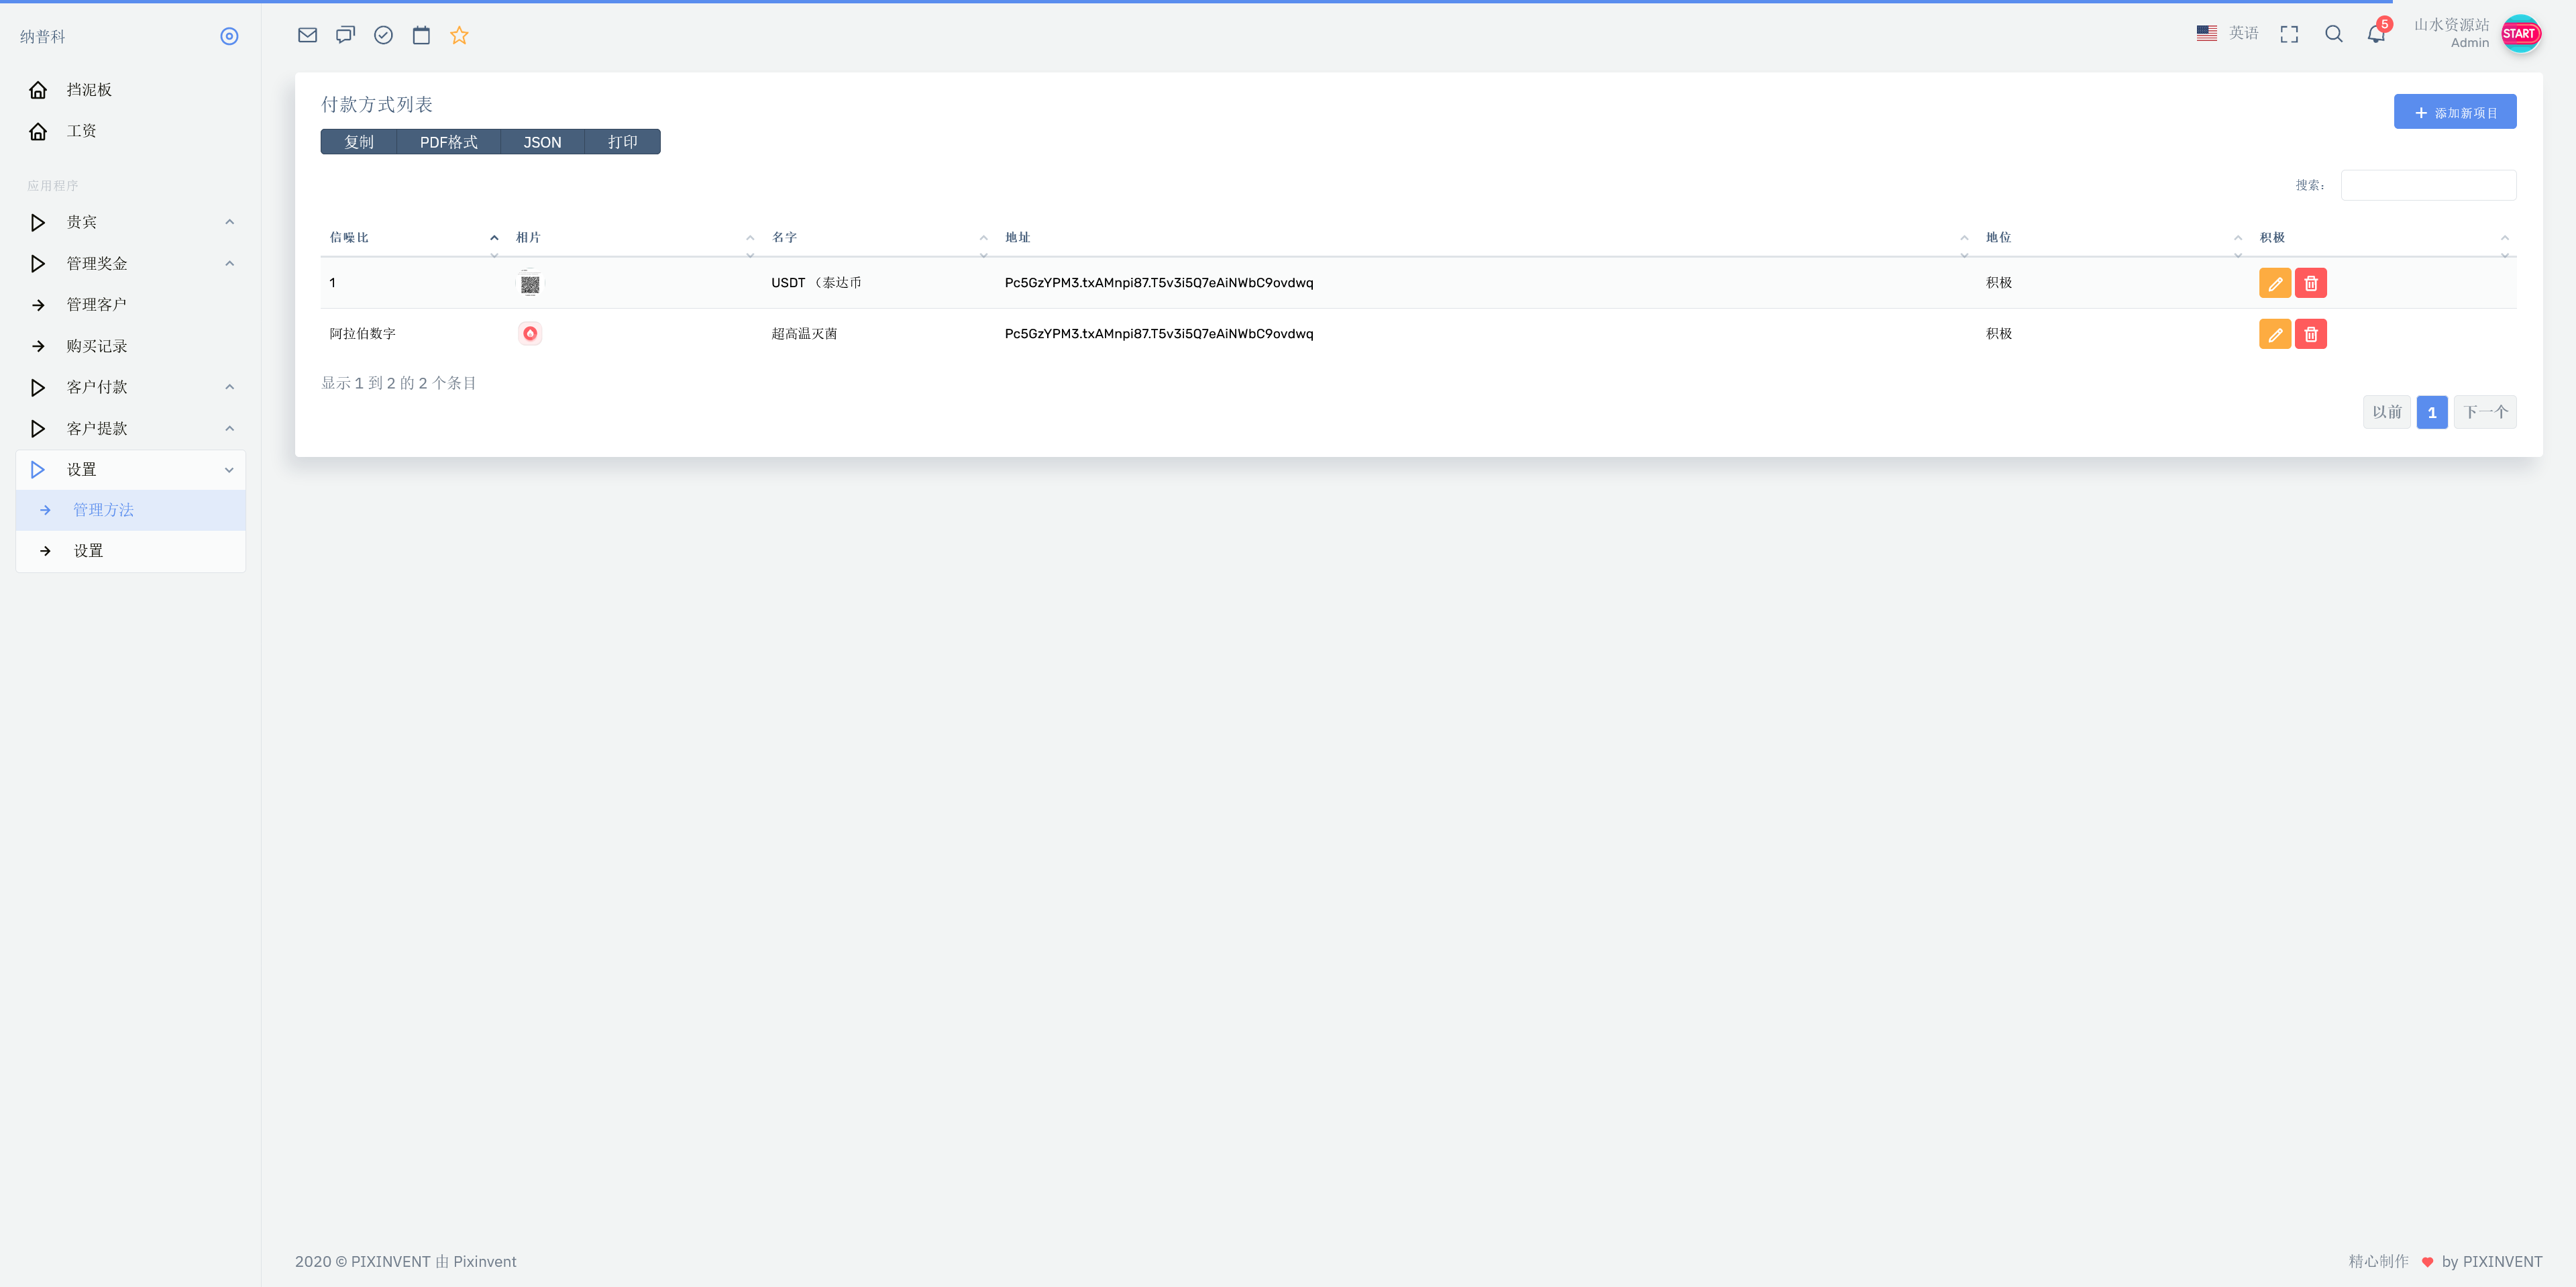The image size is (2576, 1287).
Task: Open the calendar icon in the toolbar
Action: [x=421, y=34]
